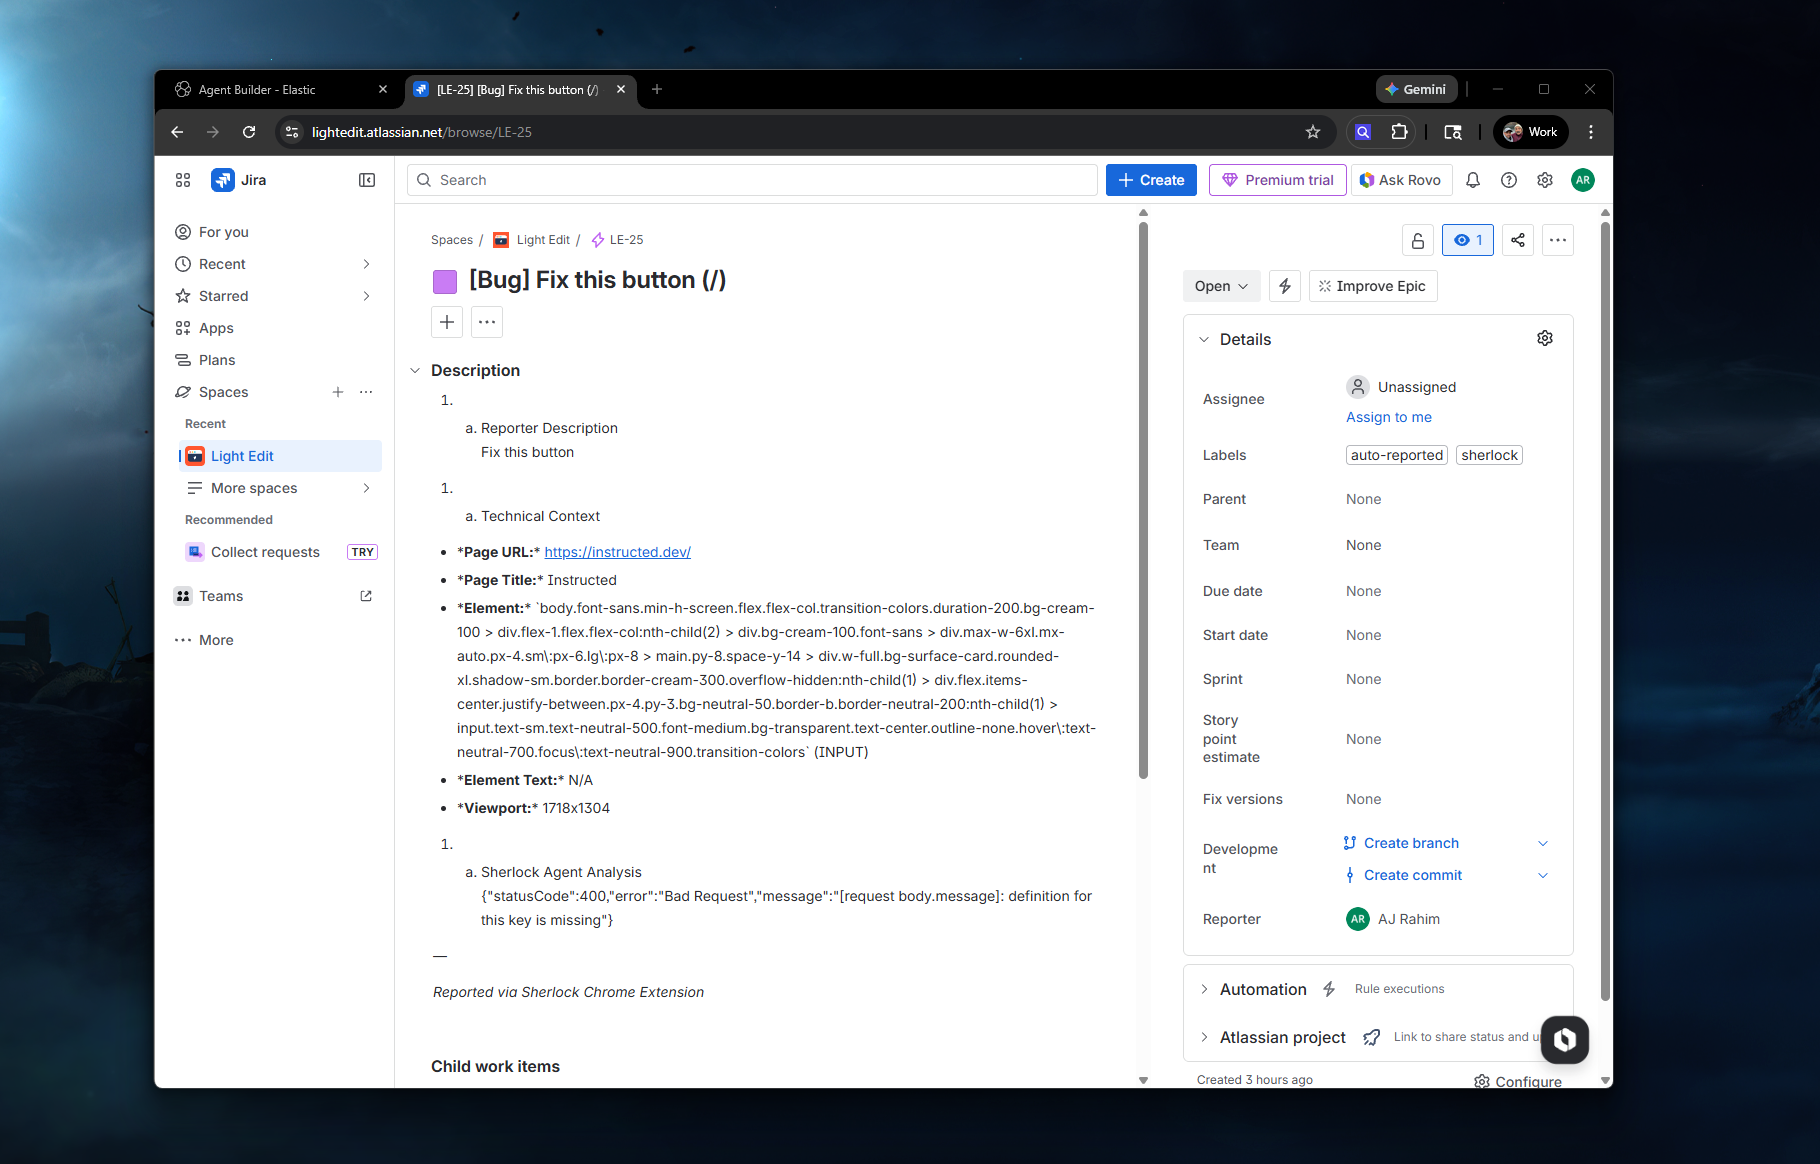The width and height of the screenshot is (1820, 1164).
Task: Click the automation lightning bolt button
Action: coord(1285,286)
